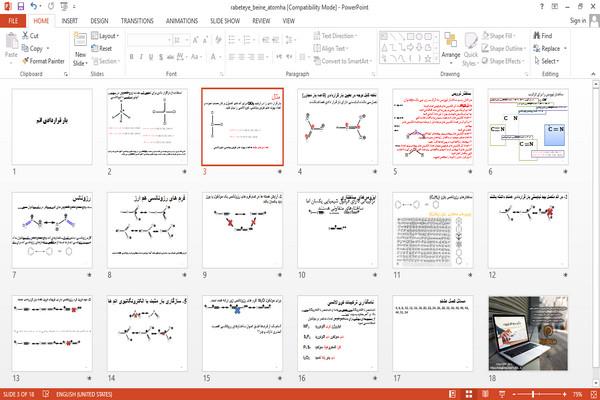Open Shape Effects dropdown
The width and height of the screenshot is (600, 400).
point(502,61)
